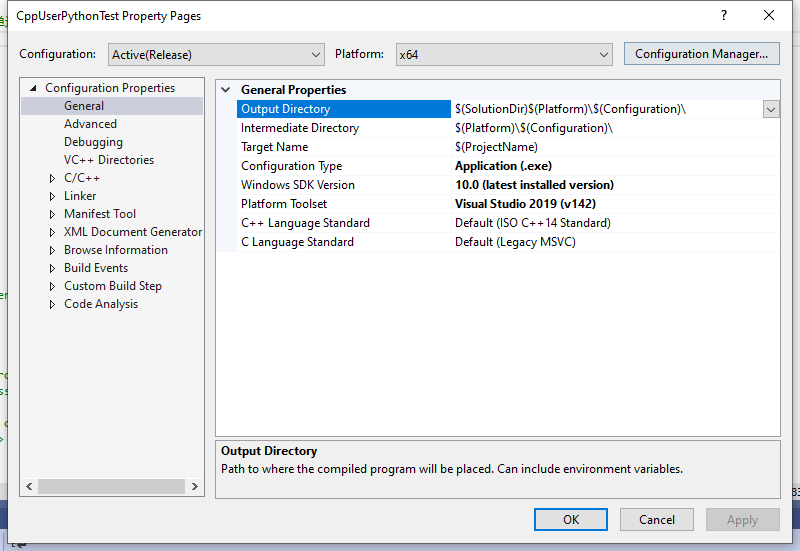This screenshot has height=551, width=800.
Task: Click the Visual Studio 2019 (v142) value
Action: click(x=526, y=204)
